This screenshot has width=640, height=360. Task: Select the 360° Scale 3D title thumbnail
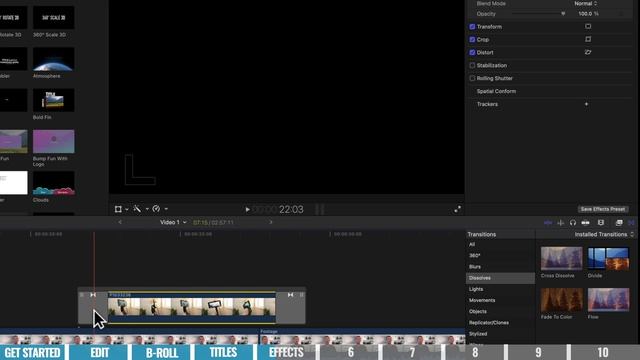pos(53,18)
